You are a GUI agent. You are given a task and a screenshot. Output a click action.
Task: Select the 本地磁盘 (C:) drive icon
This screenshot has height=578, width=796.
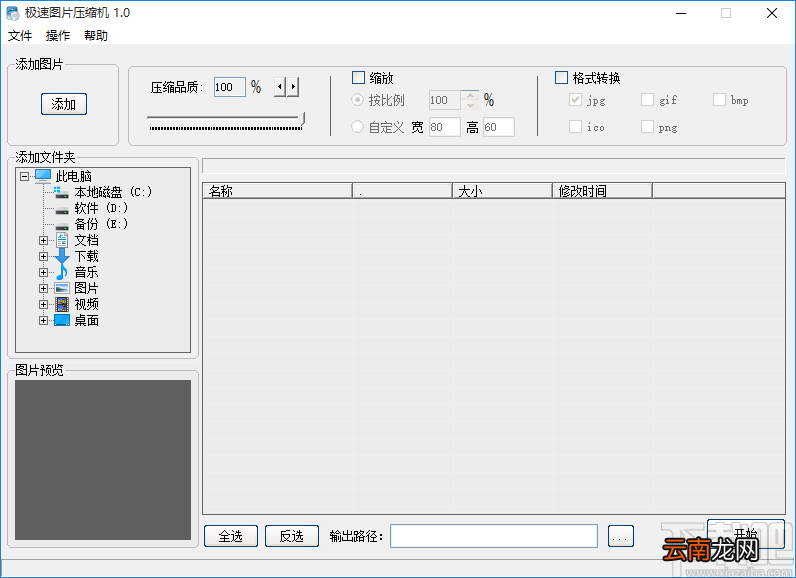pos(61,192)
